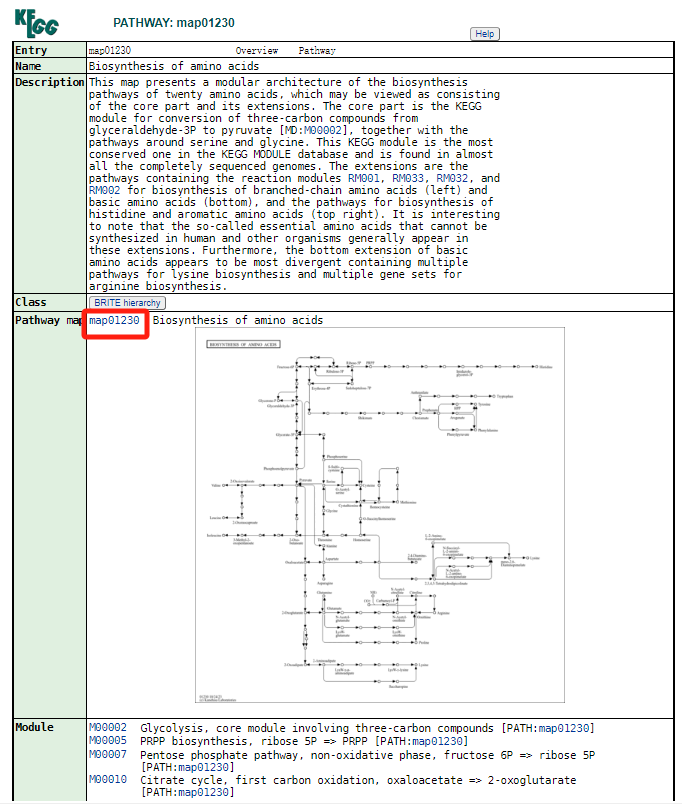Click the 'PATHWAY: map01230' page title

[x=174, y=23]
